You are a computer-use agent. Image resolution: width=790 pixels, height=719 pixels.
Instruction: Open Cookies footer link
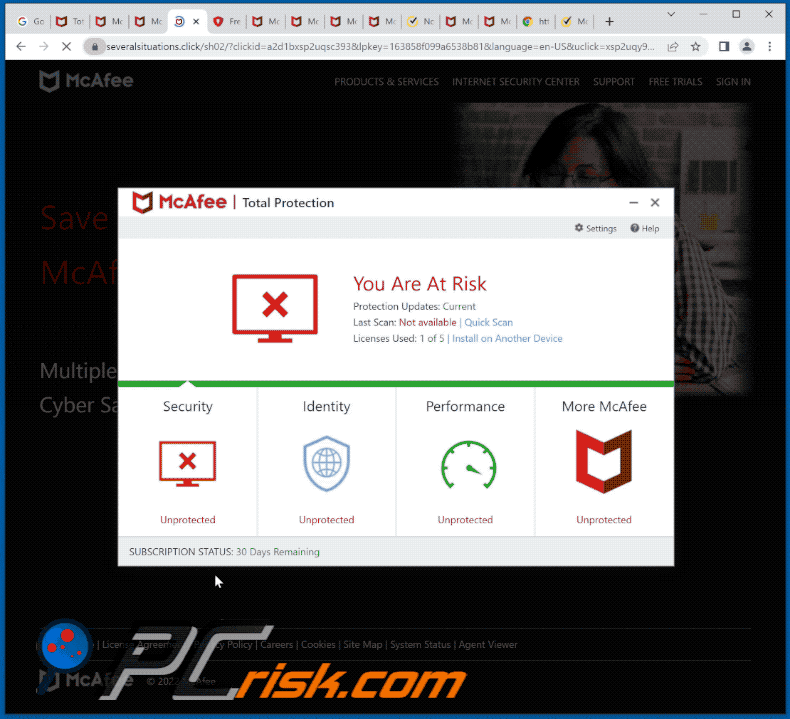click(x=318, y=644)
